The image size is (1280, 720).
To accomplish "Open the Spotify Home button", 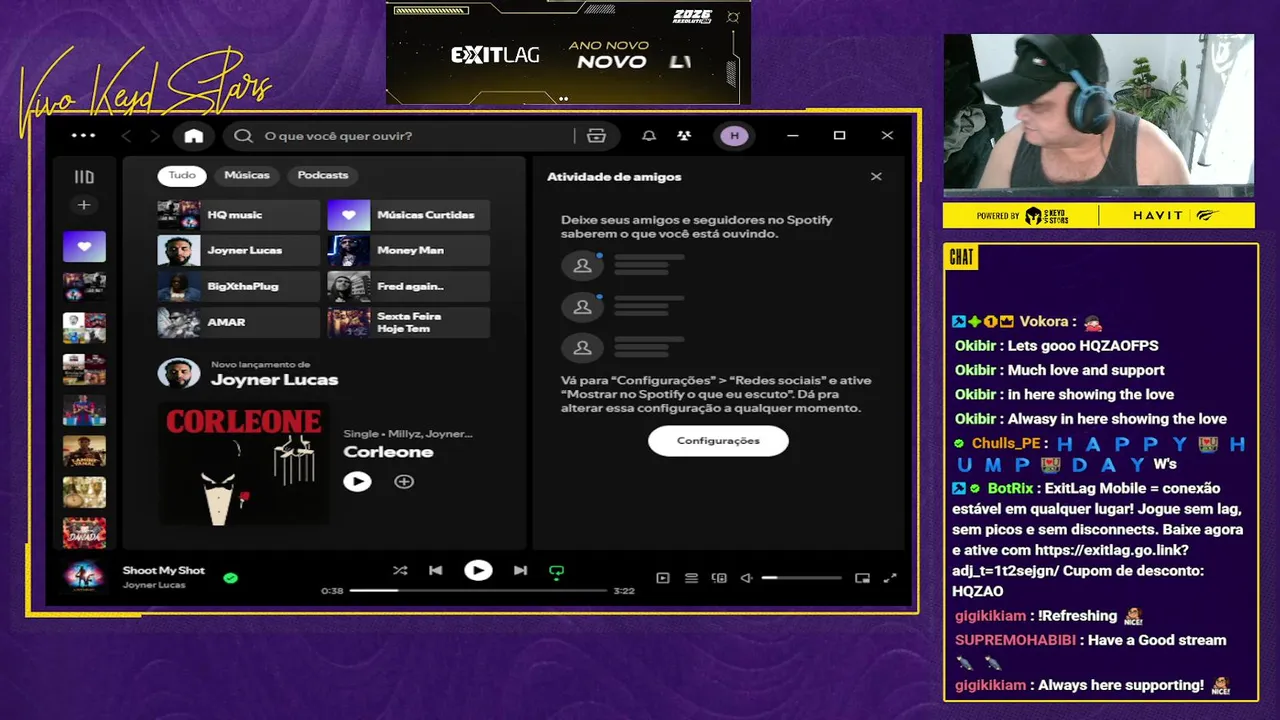I will pos(194,136).
